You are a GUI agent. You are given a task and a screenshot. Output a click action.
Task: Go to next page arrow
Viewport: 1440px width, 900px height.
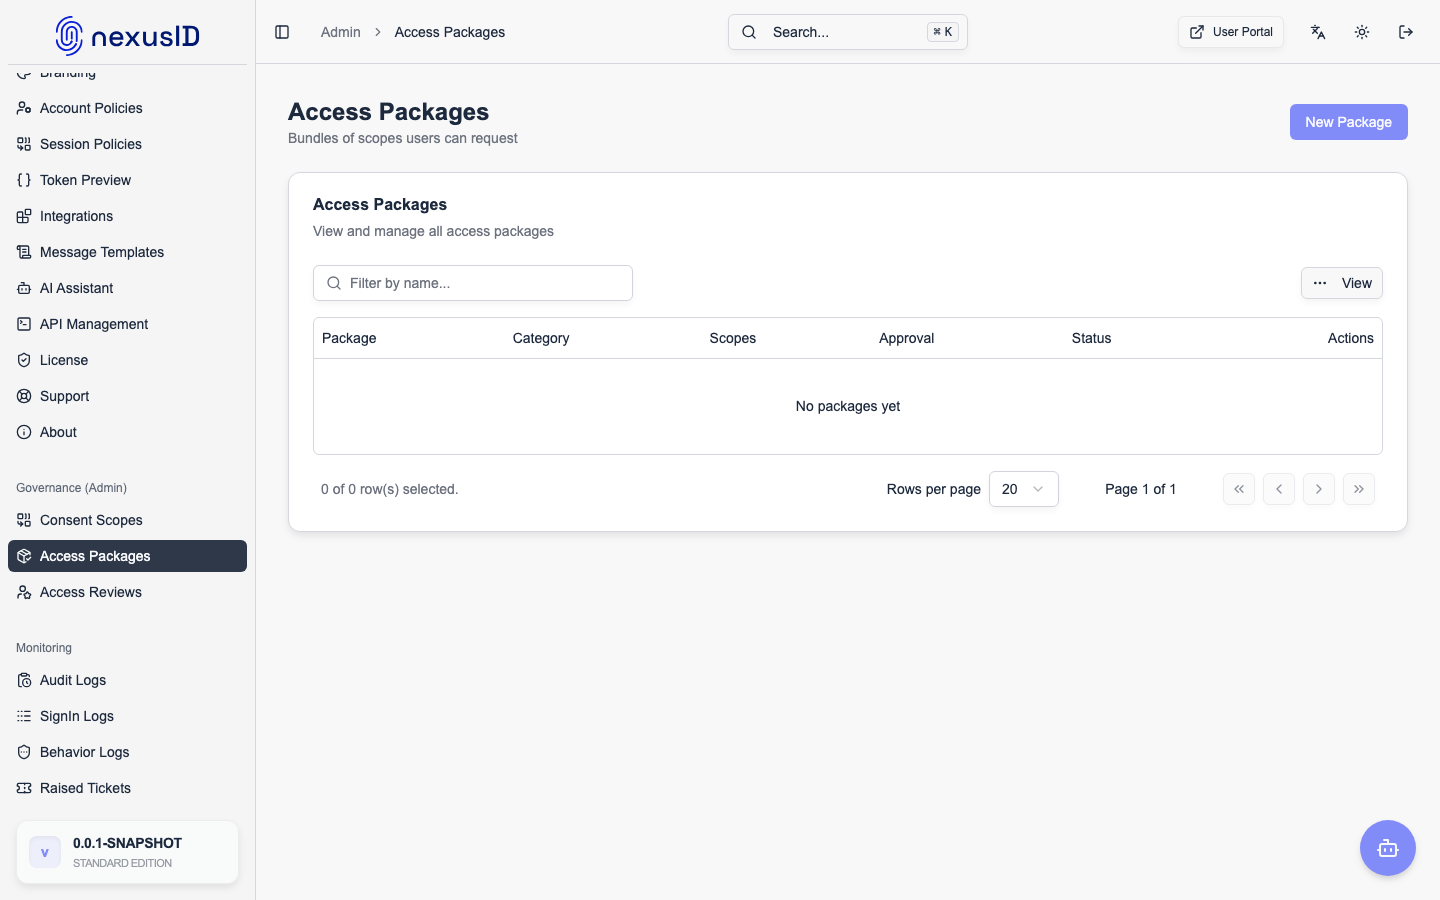point(1319,489)
